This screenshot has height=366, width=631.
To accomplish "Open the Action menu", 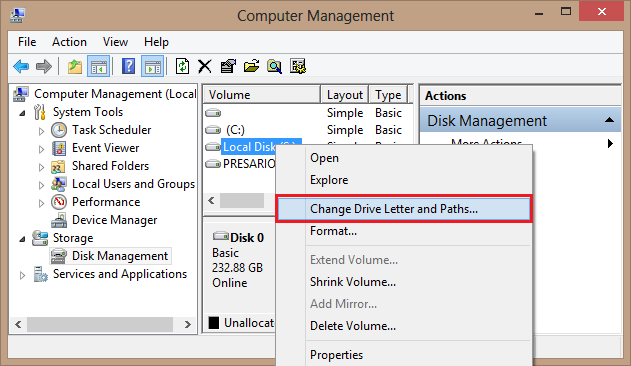I will click(69, 42).
